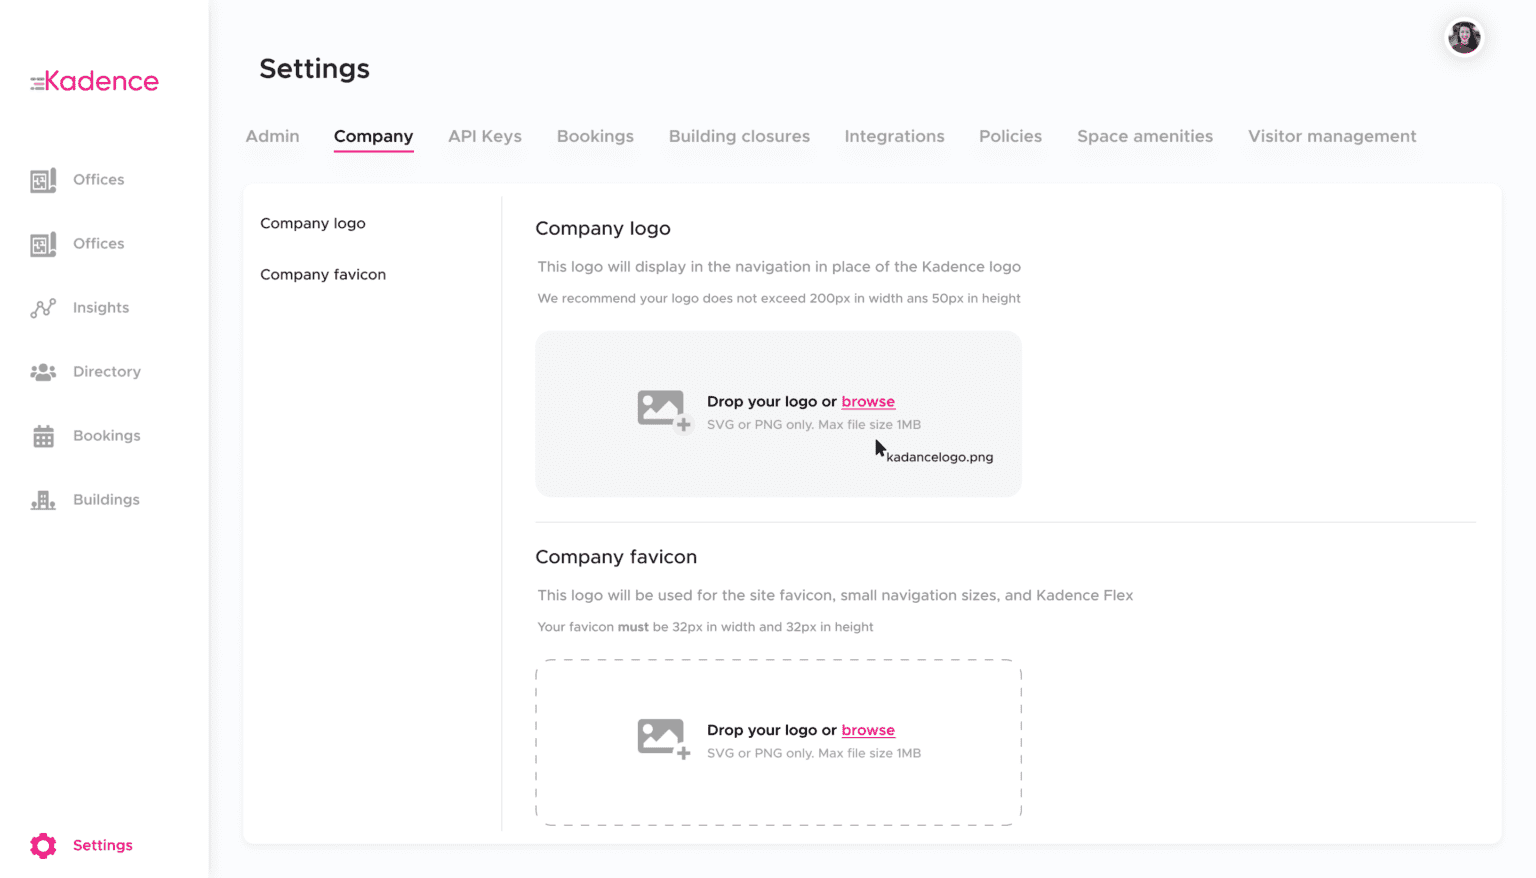The width and height of the screenshot is (1536, 878).
Task: Select the Company tab
Action: coord(373,137)
